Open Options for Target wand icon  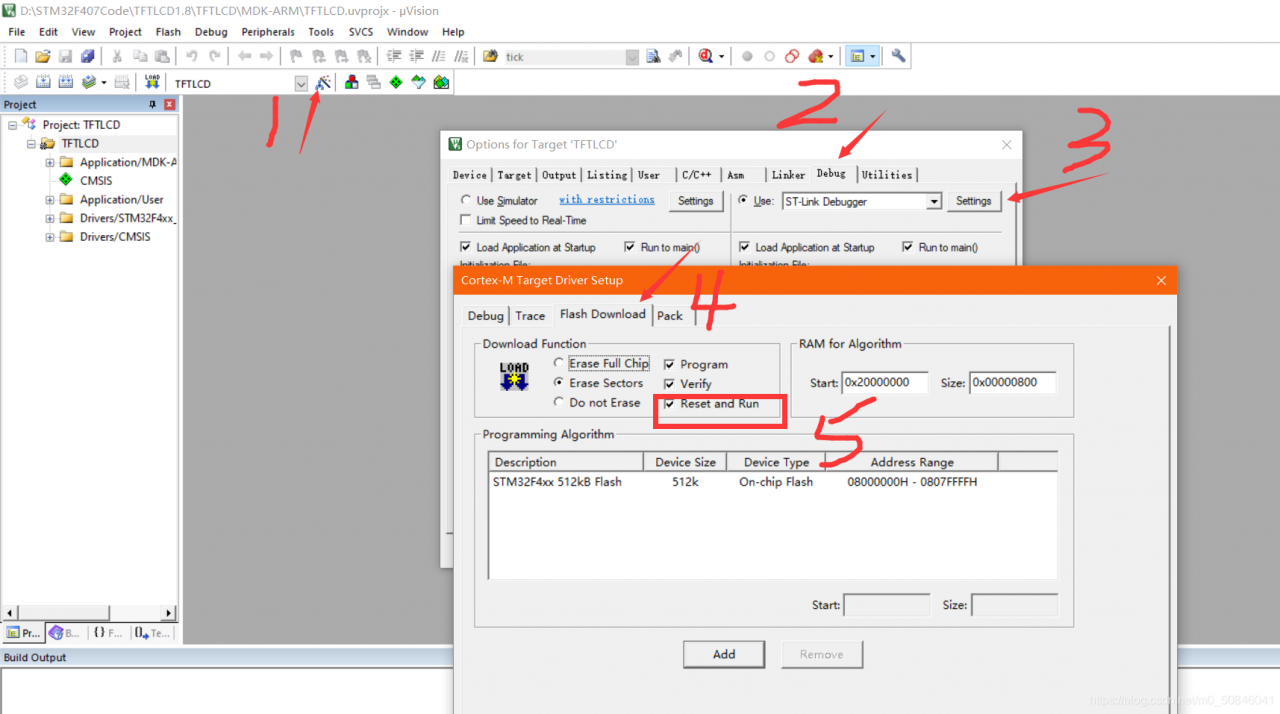tap(323, 83)
